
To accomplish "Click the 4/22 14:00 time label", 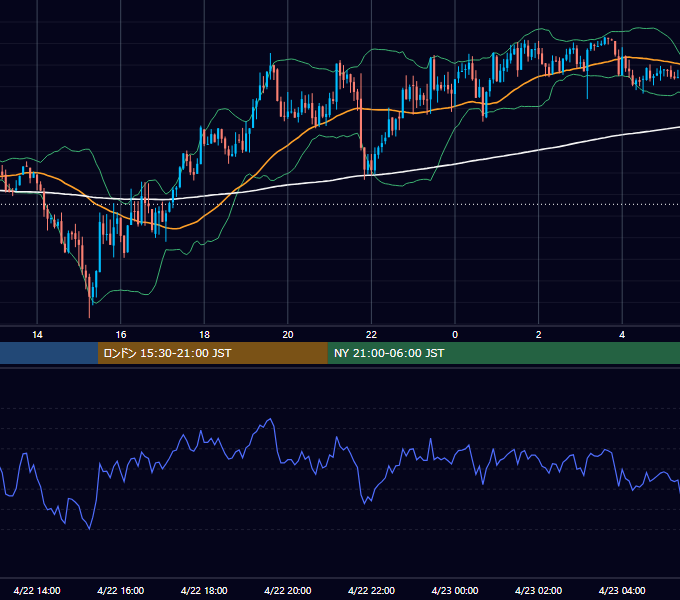I will pos(37,590).
